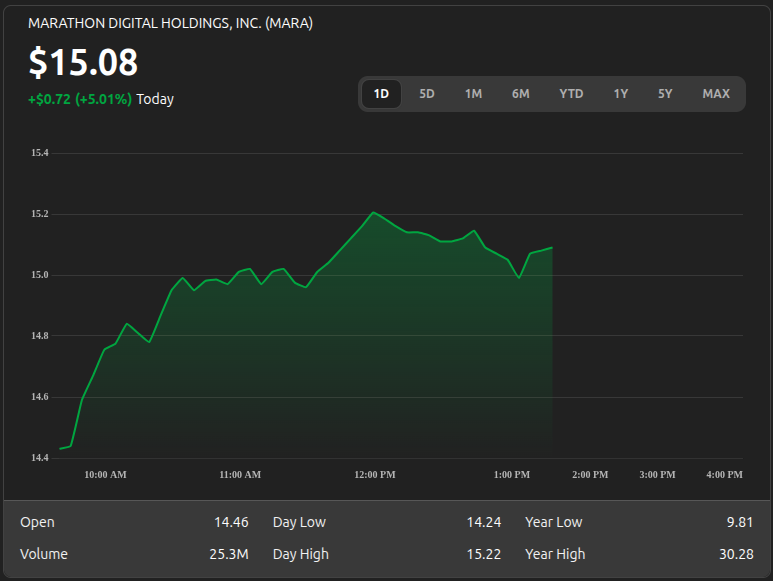Click the 1:00 PM axis label
Viewport: 773px width, 581px height.
[512, 475]
